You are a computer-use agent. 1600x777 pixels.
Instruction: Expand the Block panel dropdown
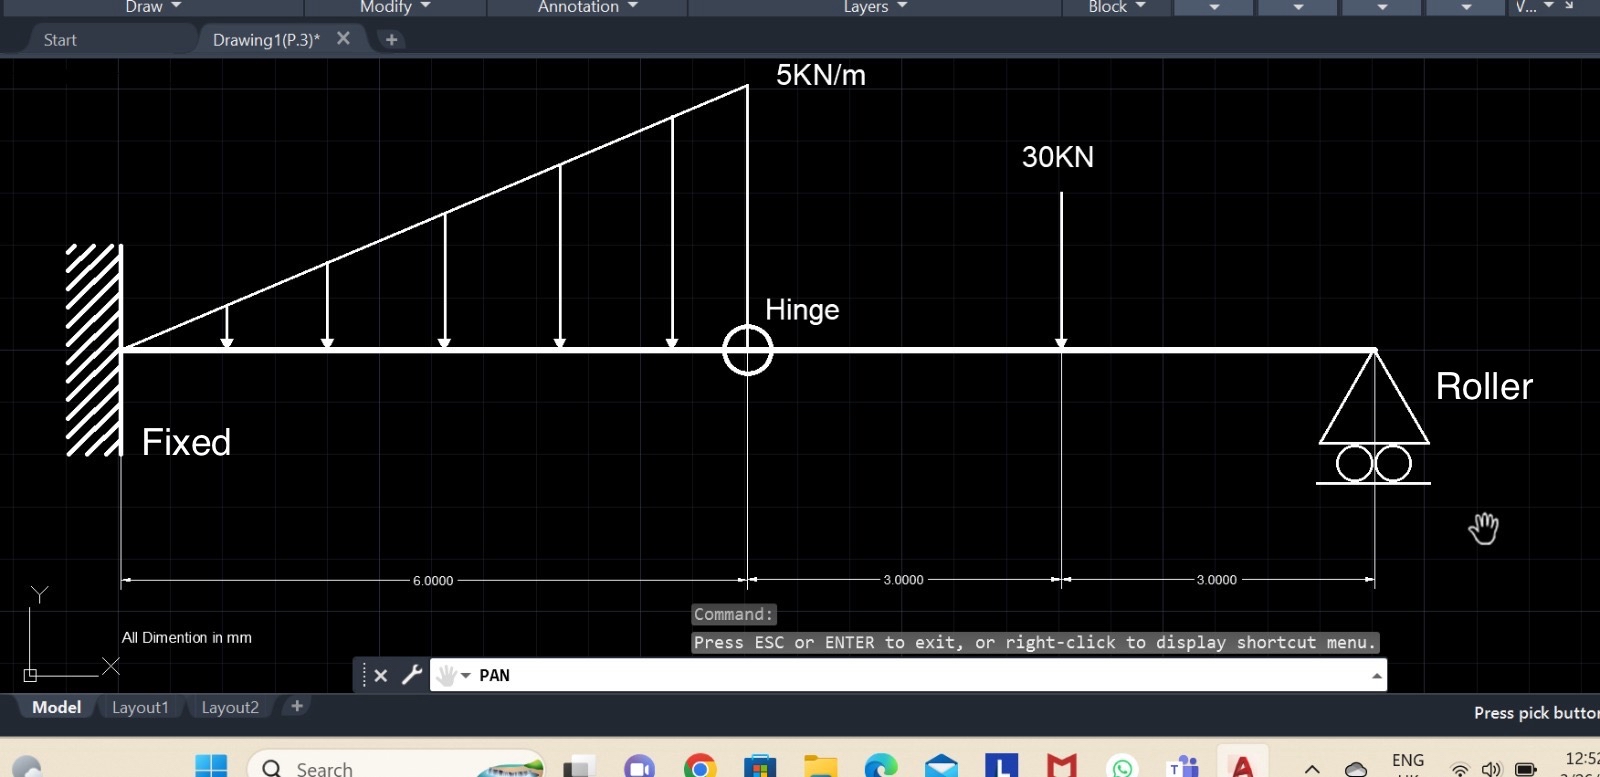pyautogui.click(x=1117, y=7)
